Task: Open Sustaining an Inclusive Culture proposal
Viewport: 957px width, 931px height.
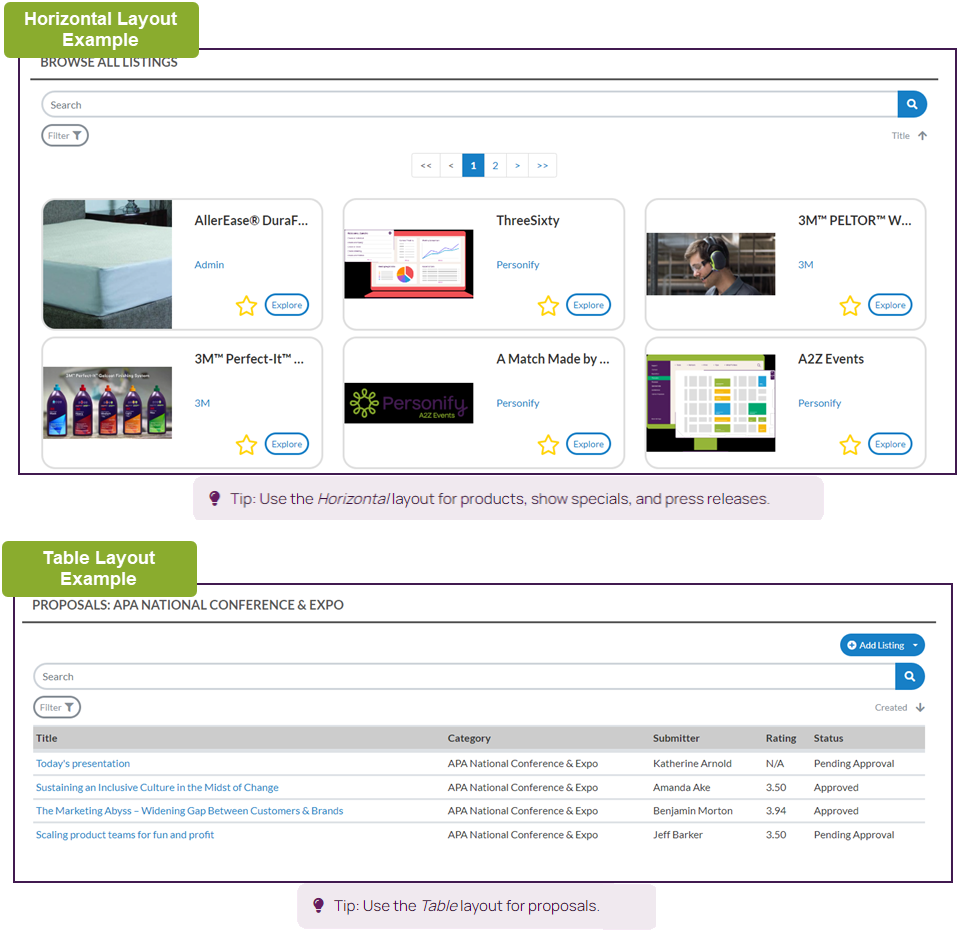Action: [x=157, y=788]
